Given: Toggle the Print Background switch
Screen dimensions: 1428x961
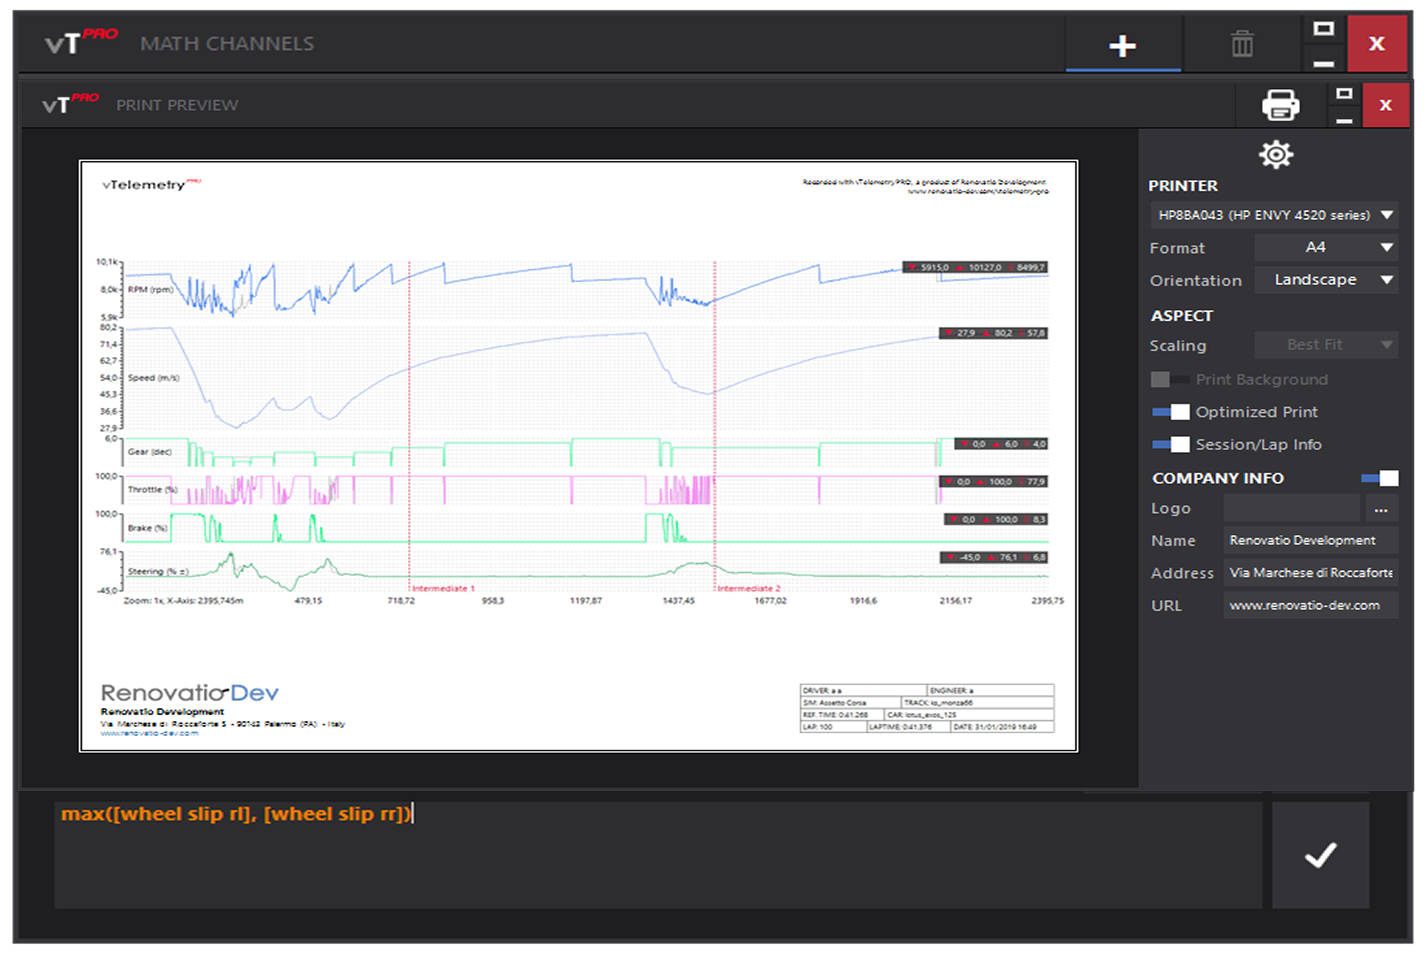Looking at the screenshot, I should pyautogui.click(x=1169, y=380).
